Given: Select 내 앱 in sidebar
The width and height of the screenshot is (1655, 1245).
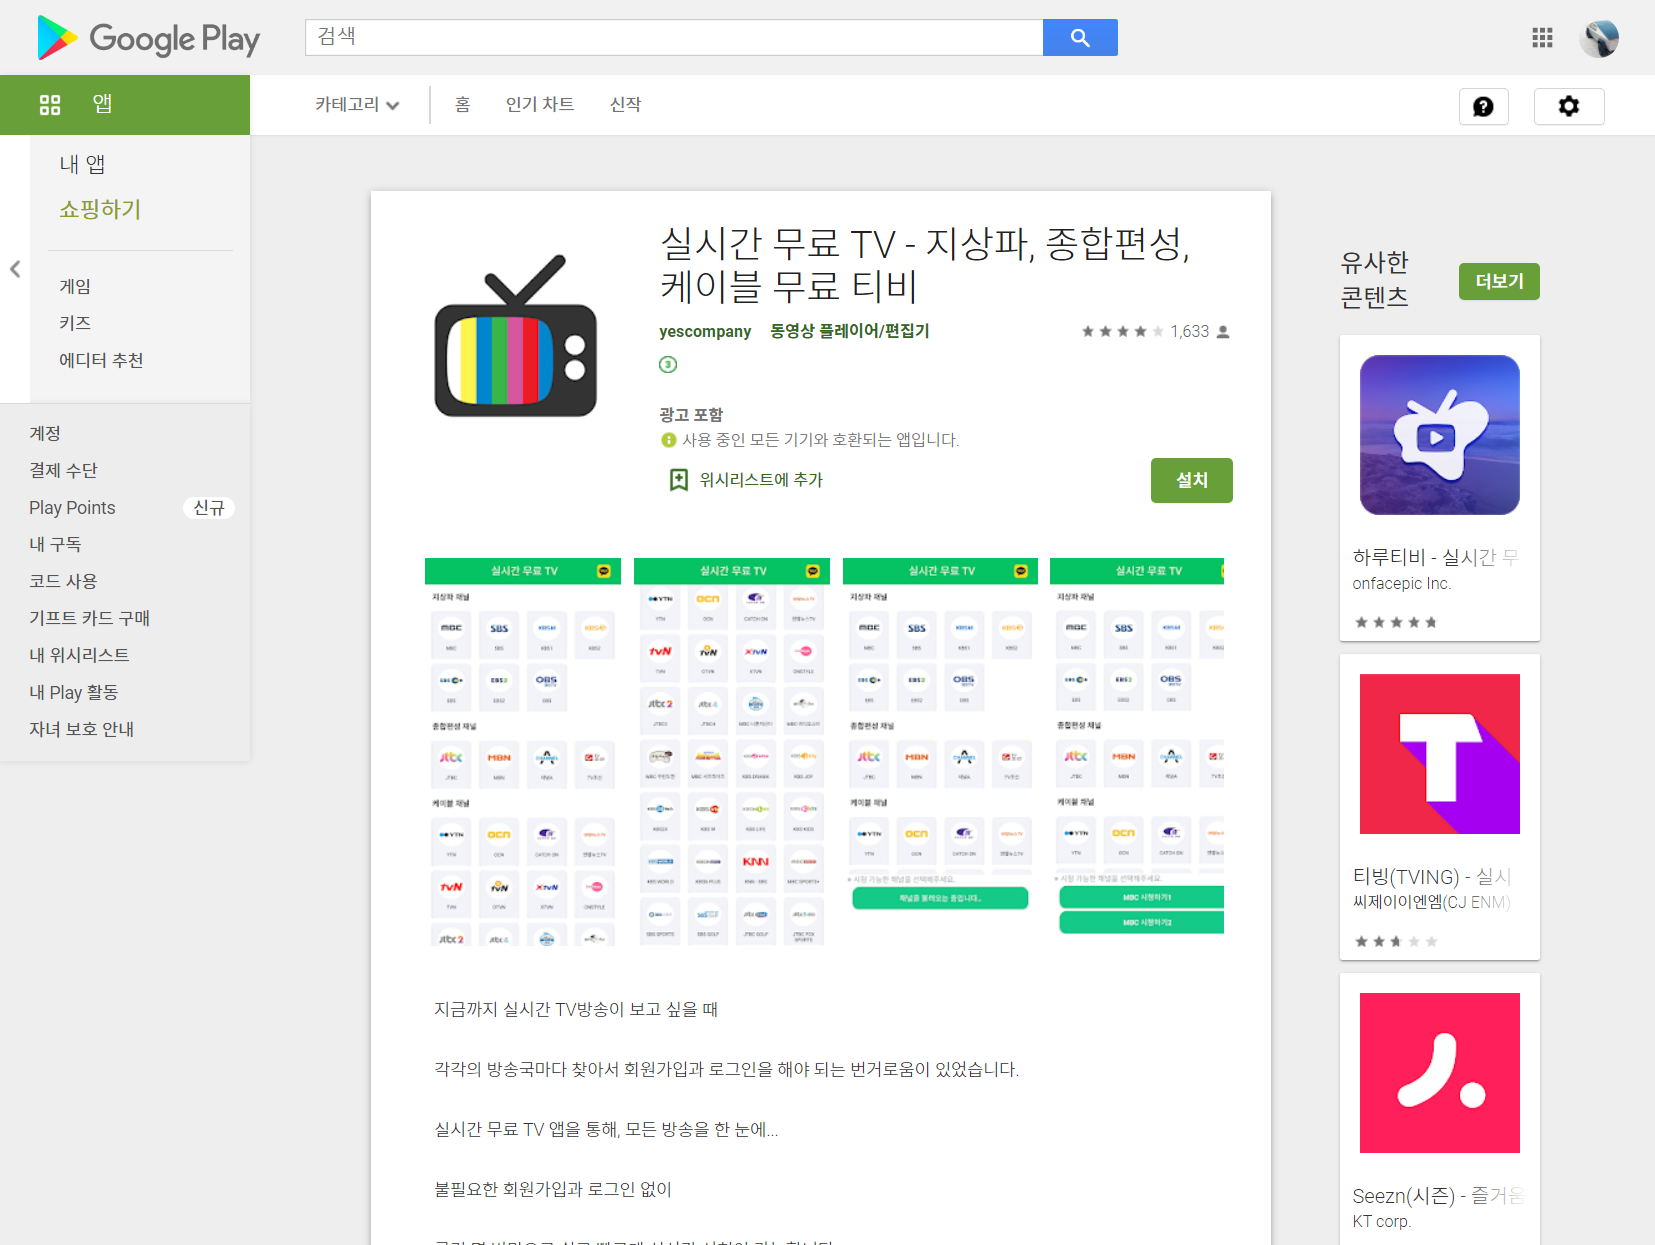Looking at the screenshot, I should pyautogui.click(x=82, y=164).
